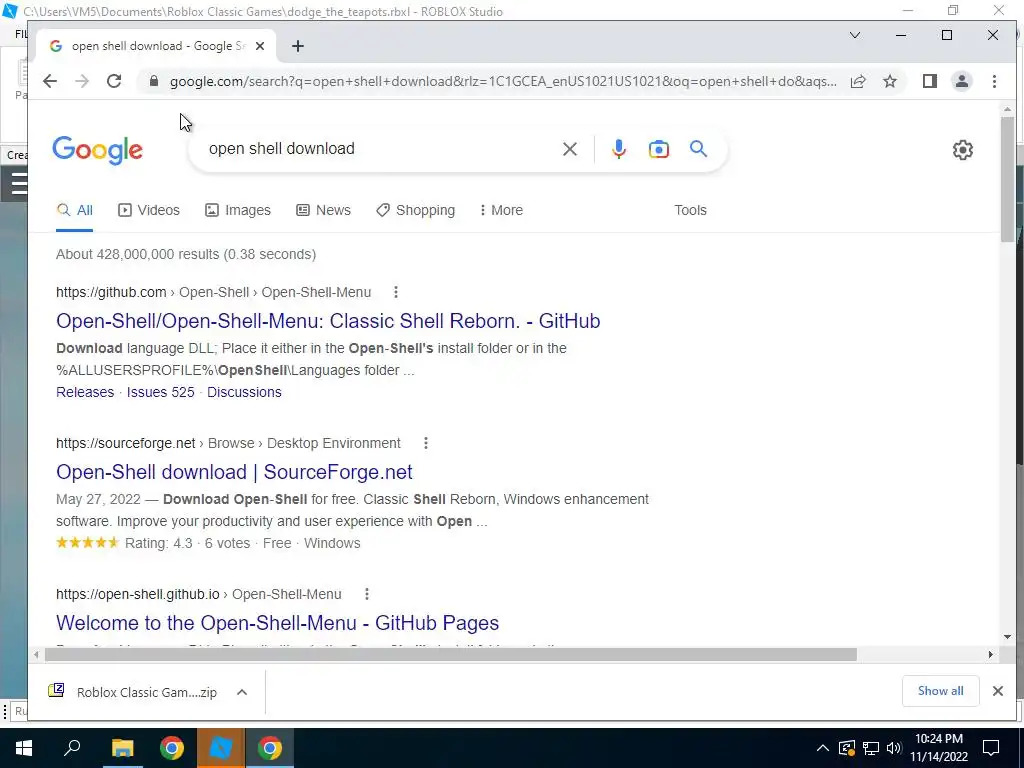Open options dots for the sourceforge.net result
Image resolution: width=1024 pixels, height=768 pixels.
pyautogui.click(x=426, y=443)
